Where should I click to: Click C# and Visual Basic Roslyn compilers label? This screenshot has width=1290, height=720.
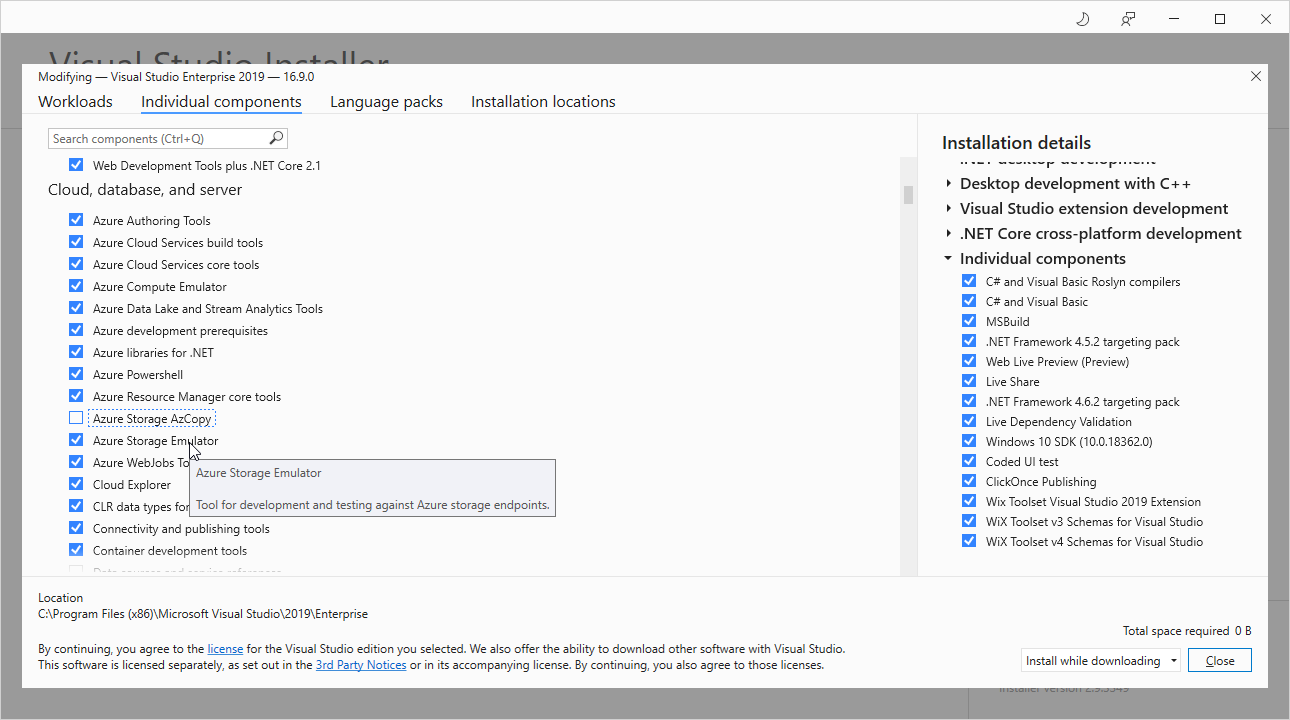(x=1083, y=281)
